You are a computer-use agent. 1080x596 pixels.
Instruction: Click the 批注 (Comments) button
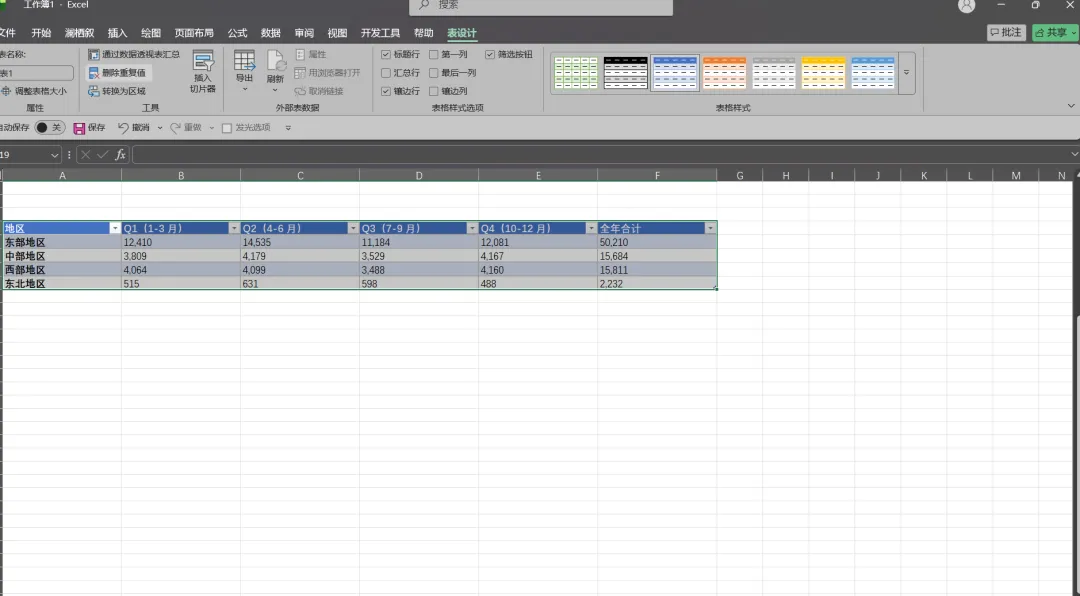1006,32
